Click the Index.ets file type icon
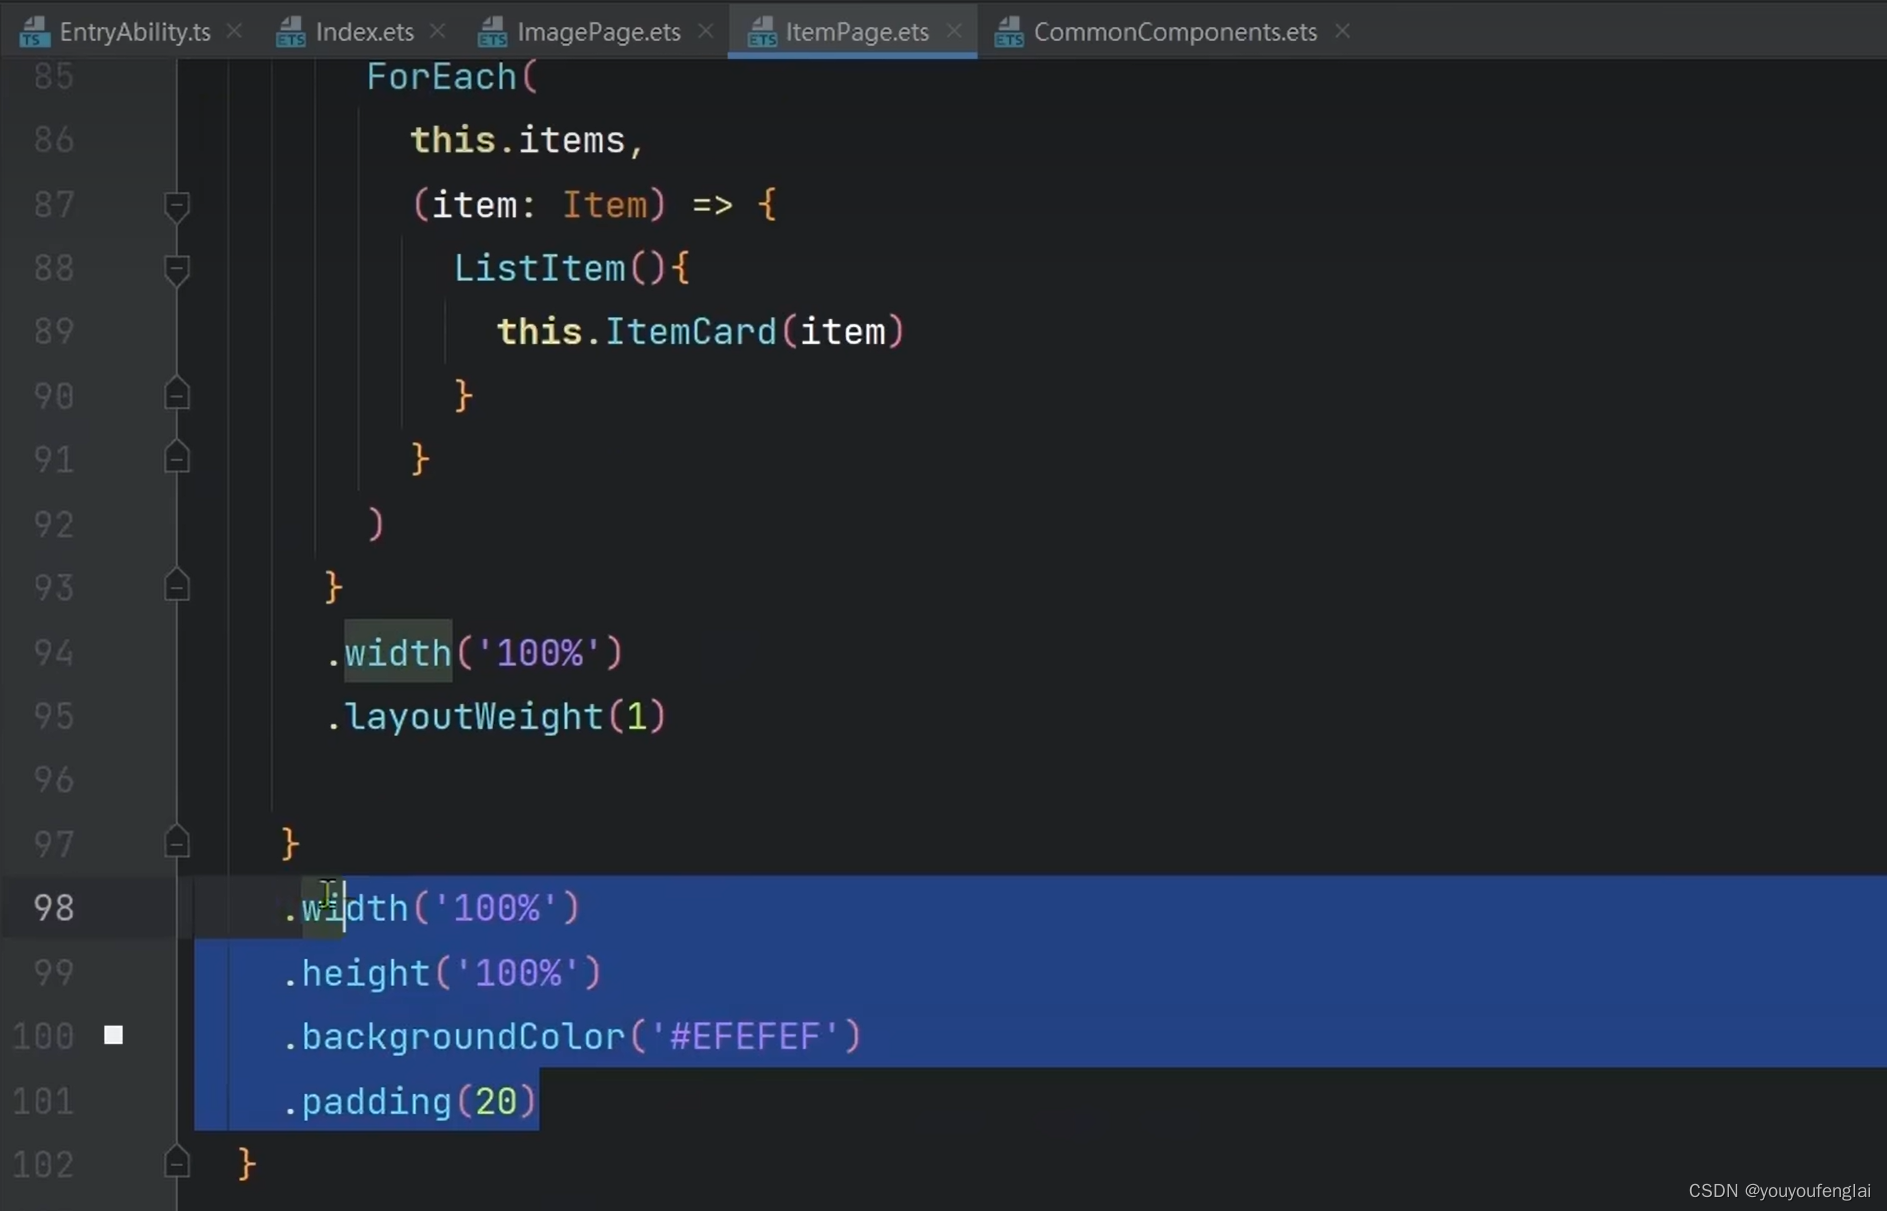The height and width of the screenshot is (1211, 1887). (x=291, y=32)
